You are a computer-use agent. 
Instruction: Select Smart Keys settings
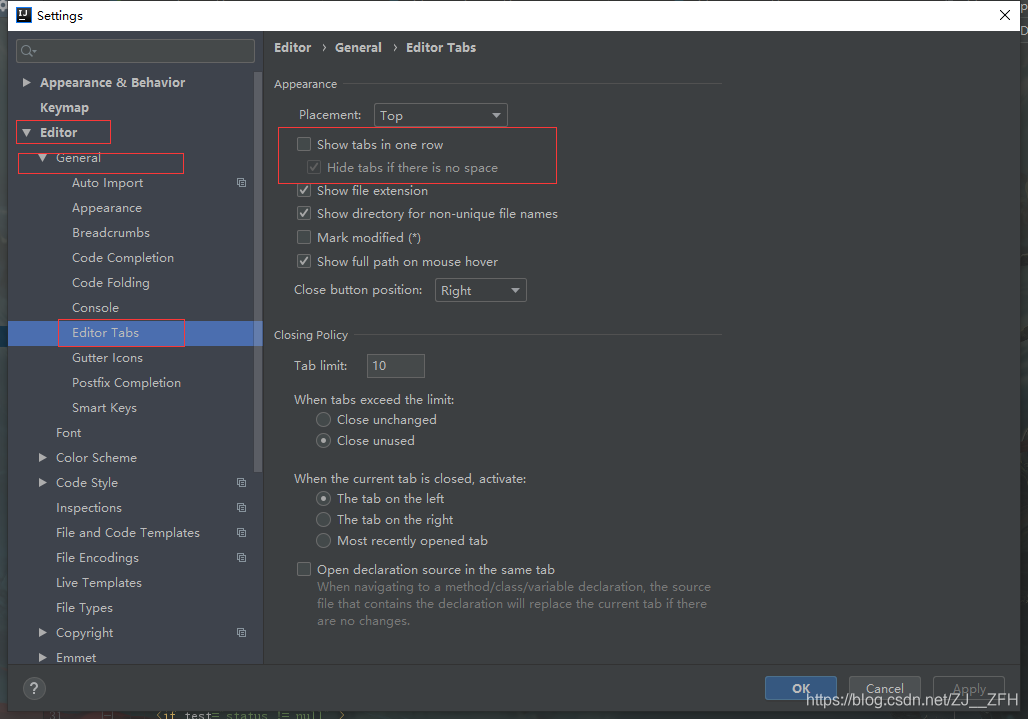coord(104,408)
